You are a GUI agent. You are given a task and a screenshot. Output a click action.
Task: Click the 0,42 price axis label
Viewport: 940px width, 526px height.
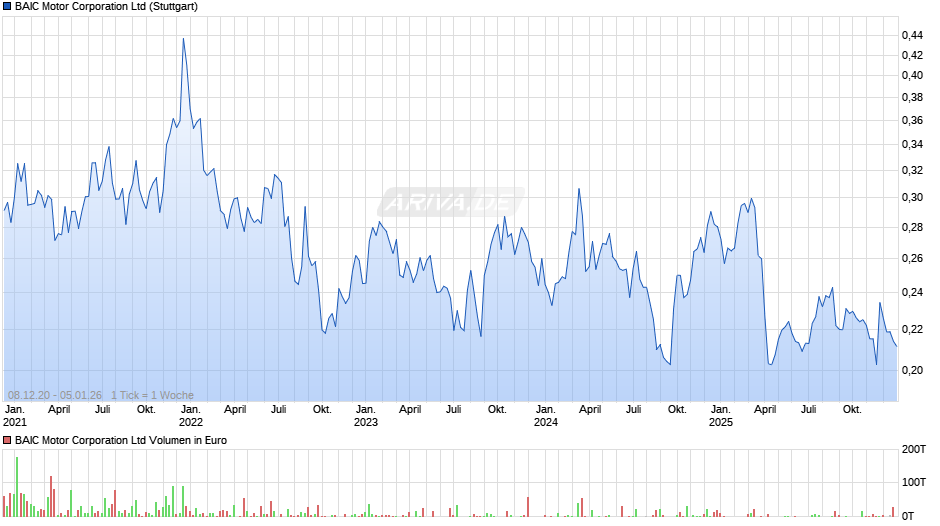pos(912,55)
